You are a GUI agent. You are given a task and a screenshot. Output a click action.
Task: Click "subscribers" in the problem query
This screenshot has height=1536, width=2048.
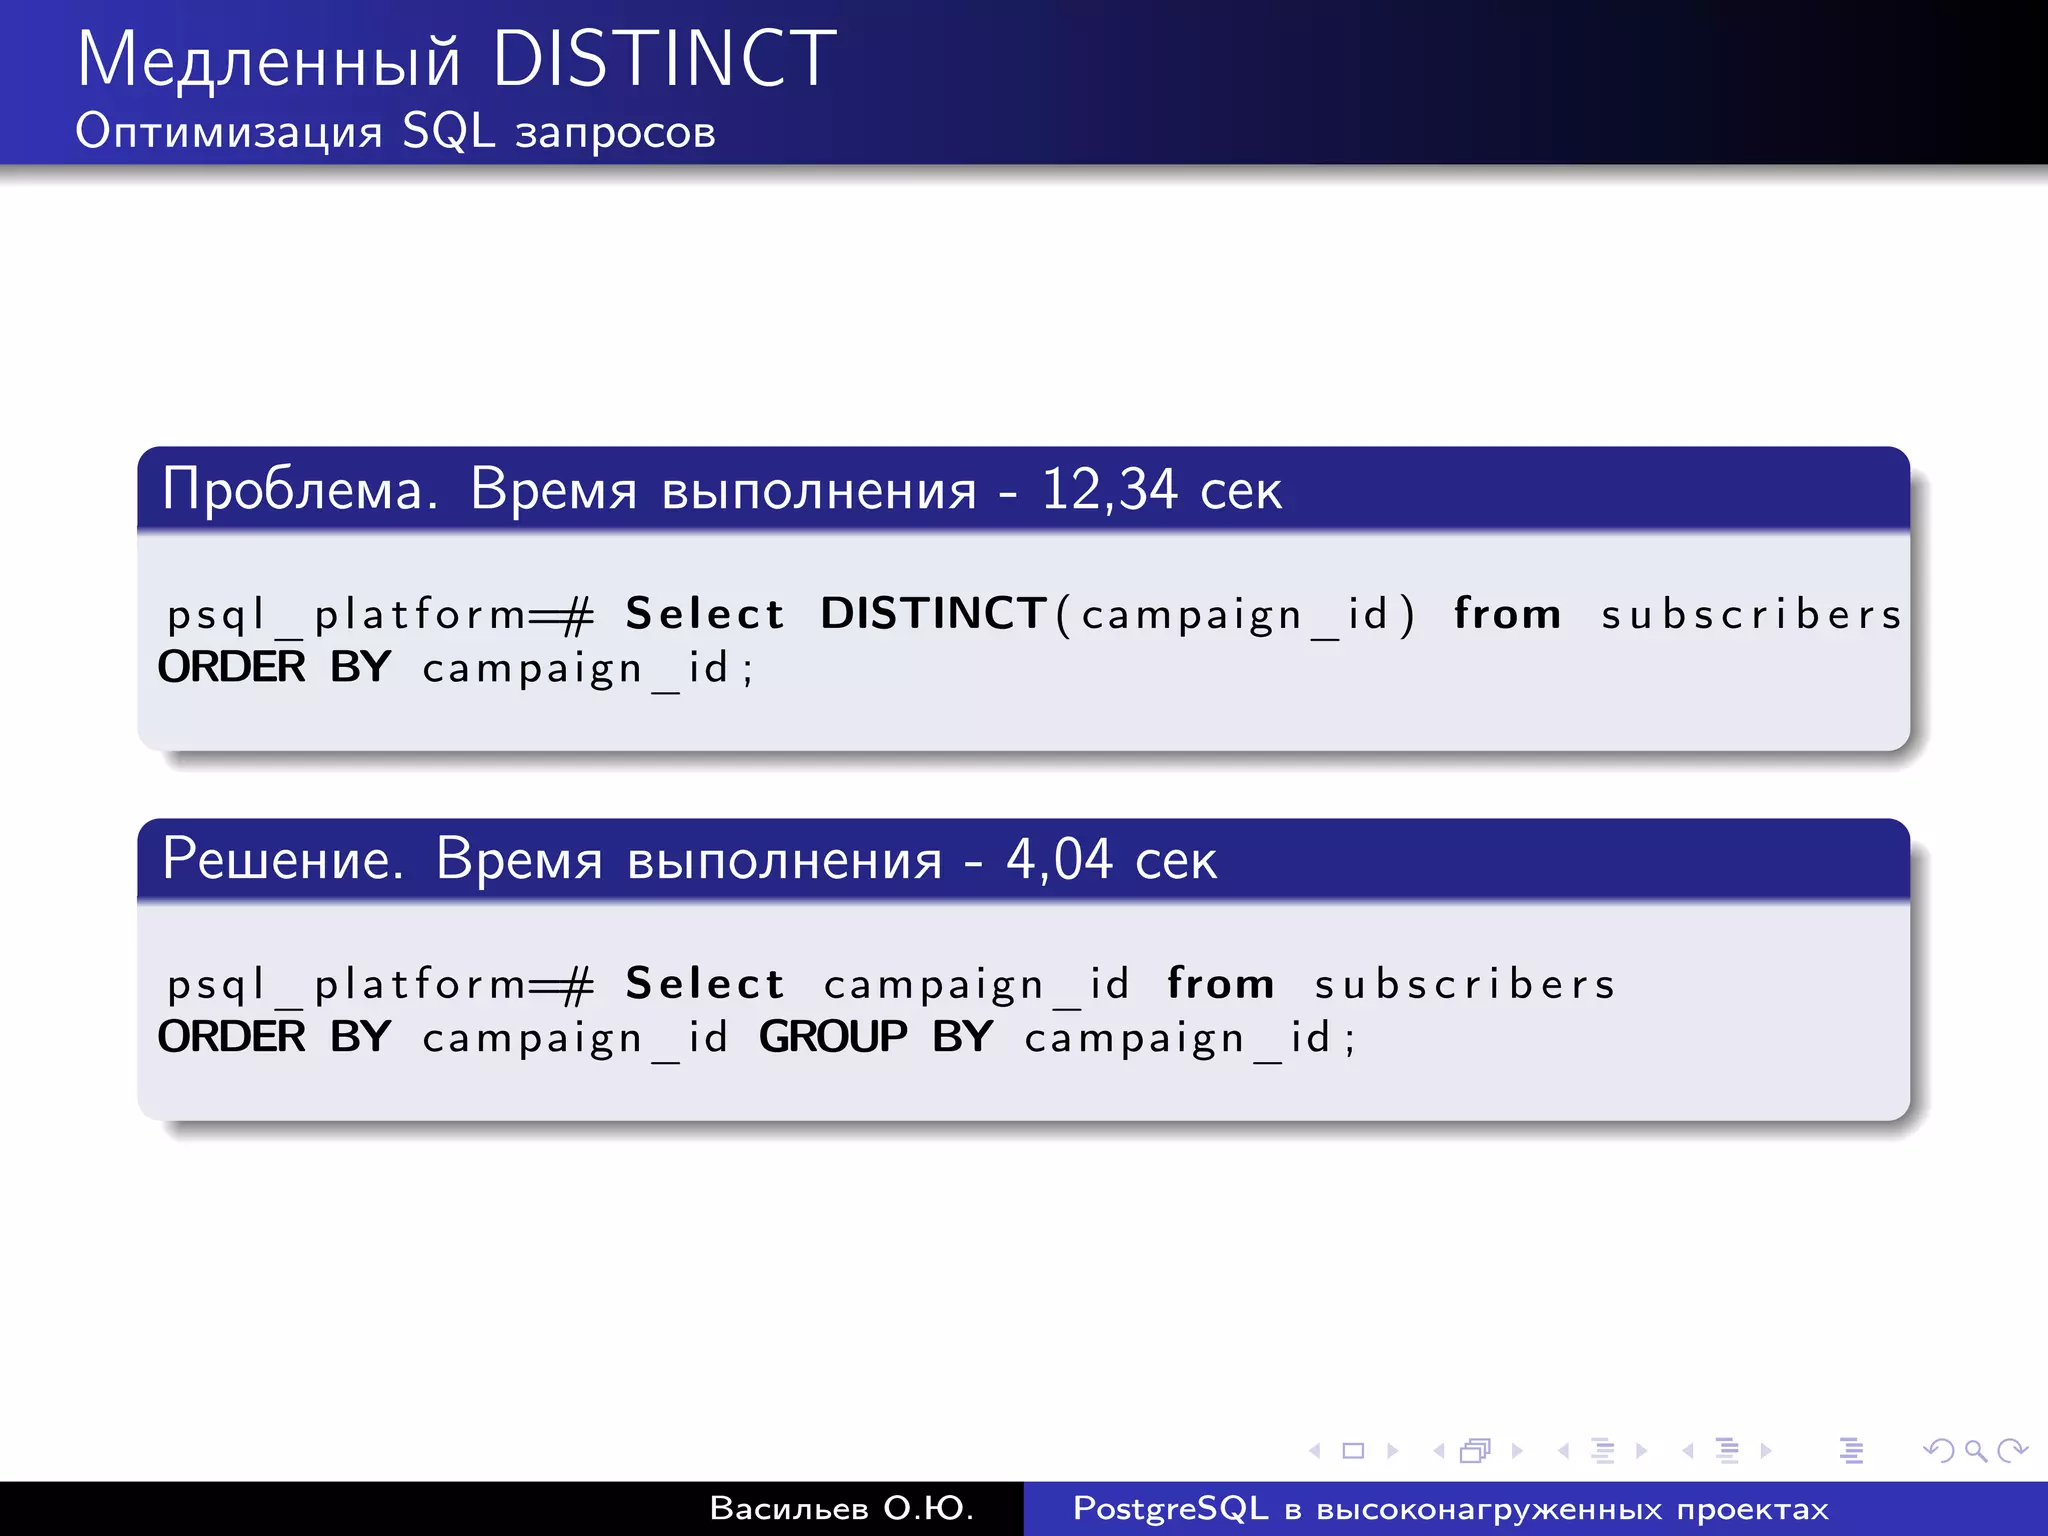pyautogui.click(x=1751, y=614)
